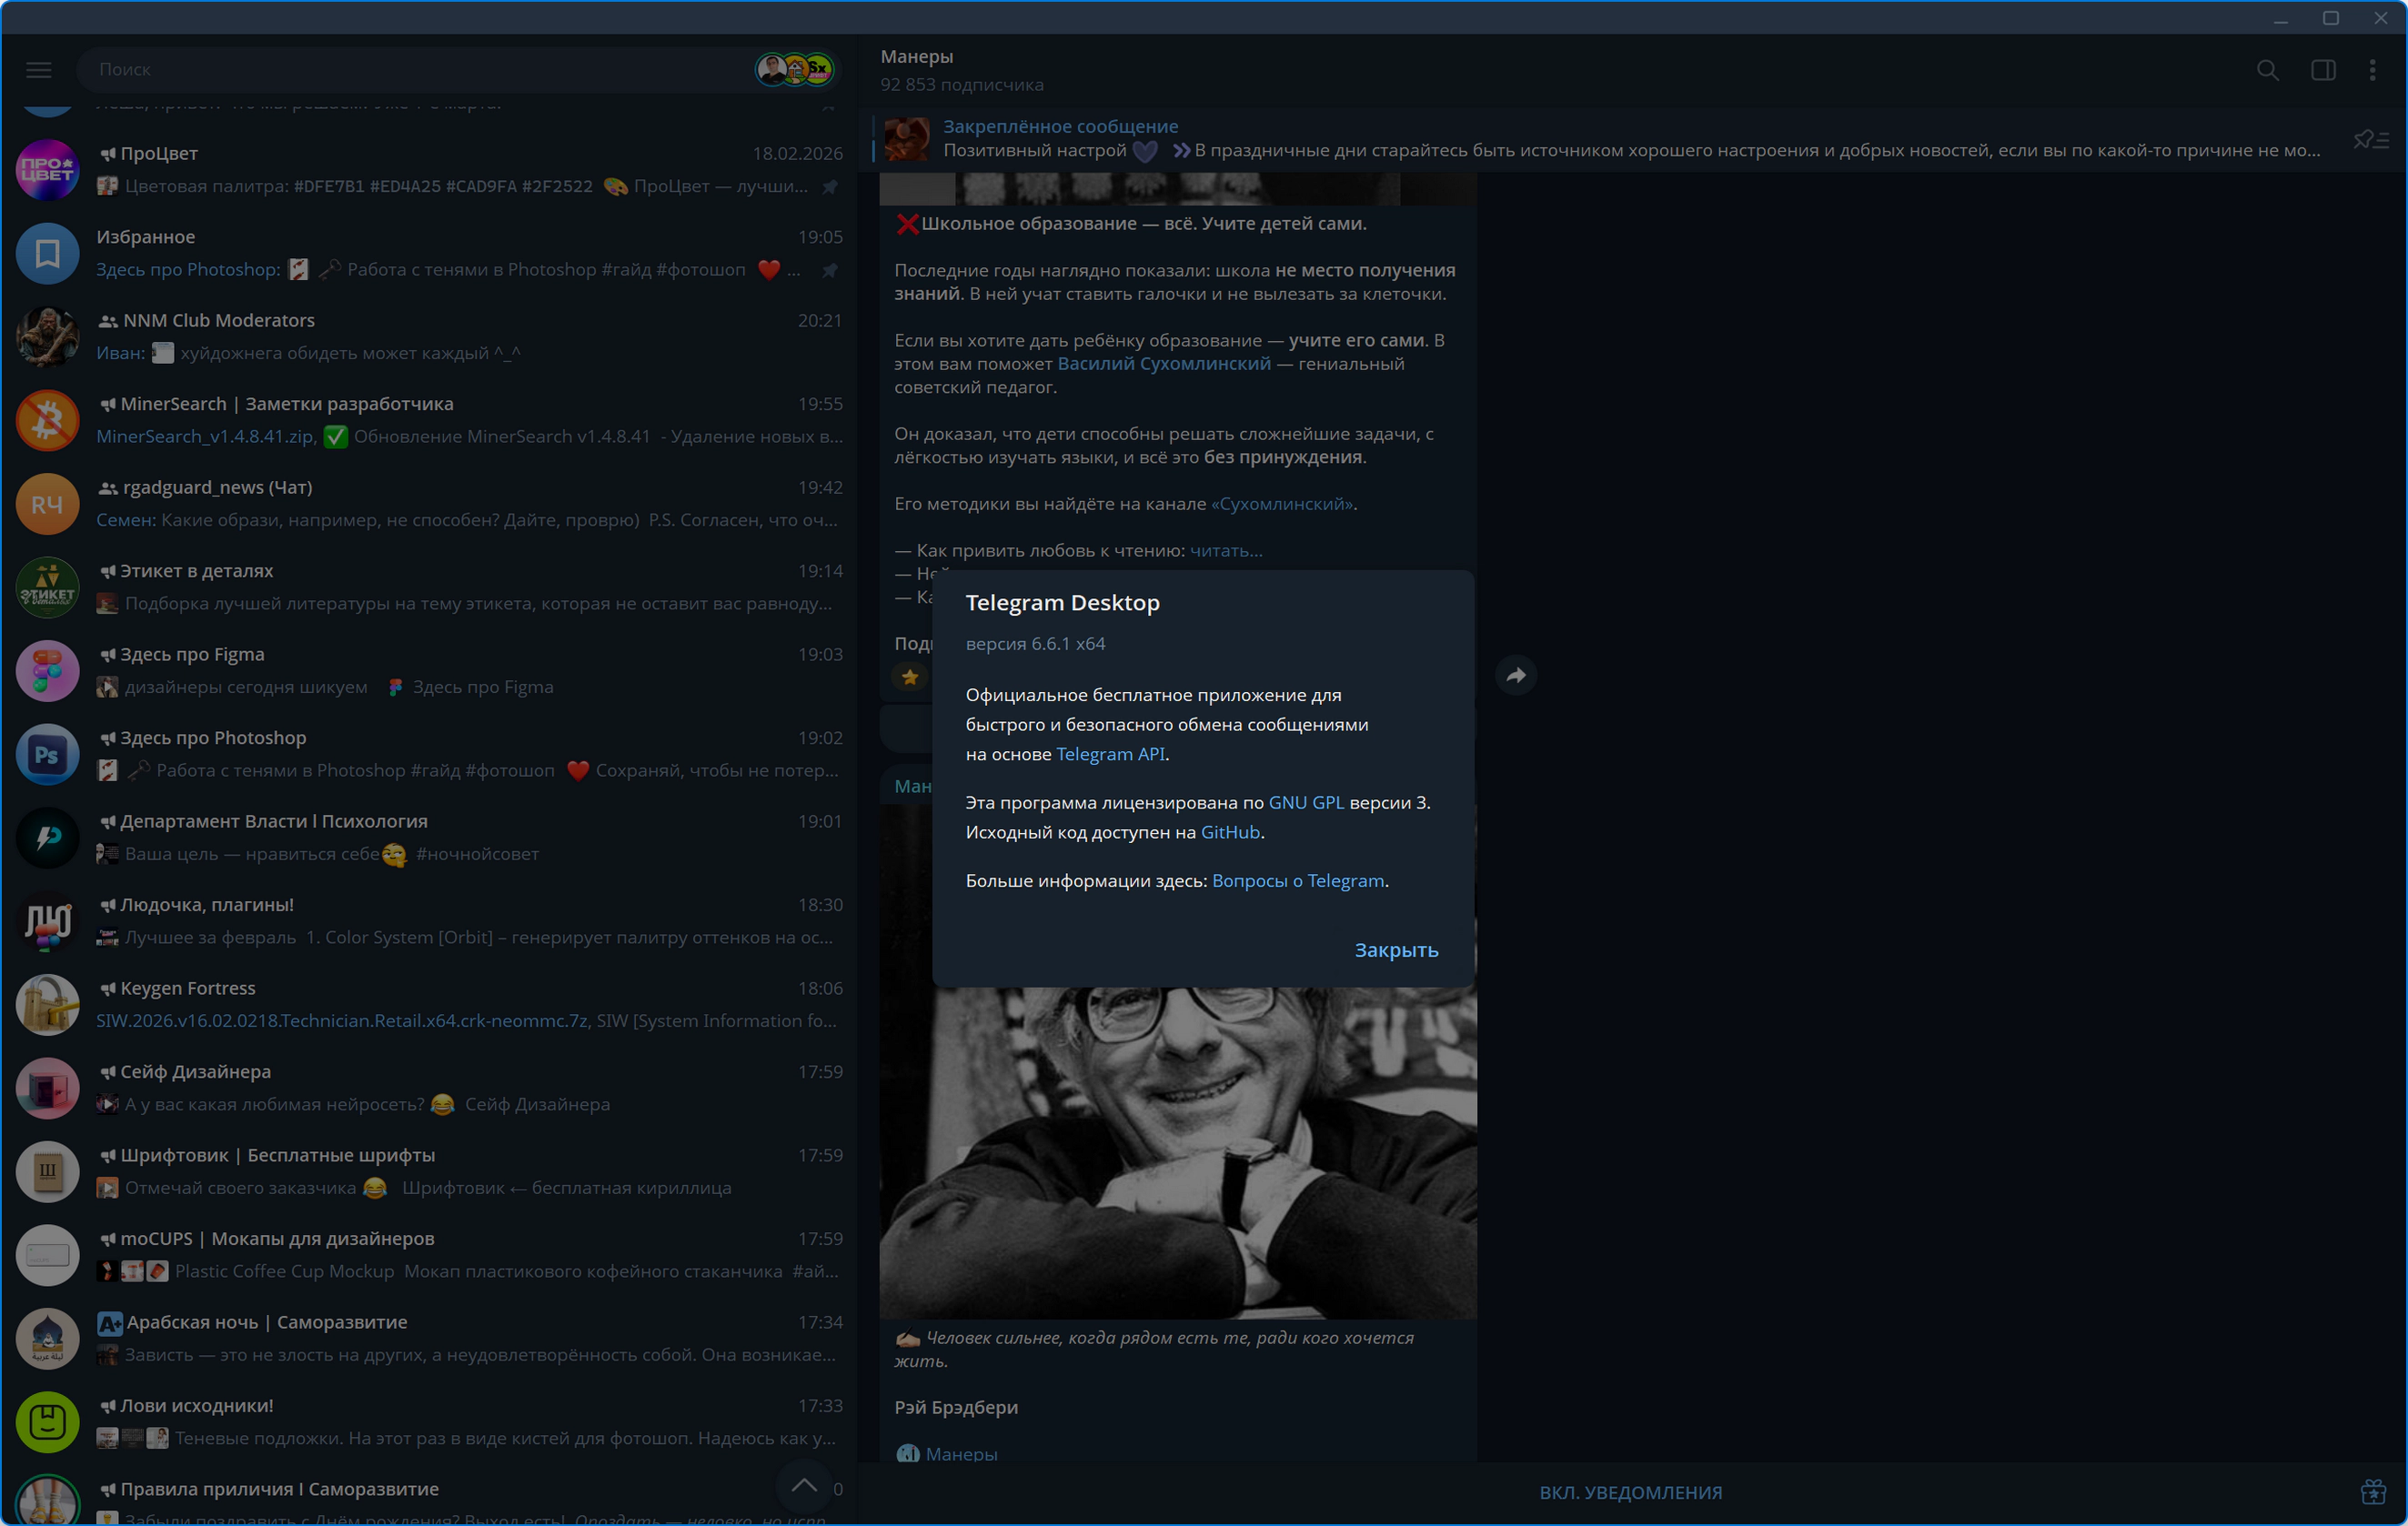The height and width of the screenshot is (1526, 2408).
Task: Open the GNU GPL license link
Action: tap(1306, 802)
